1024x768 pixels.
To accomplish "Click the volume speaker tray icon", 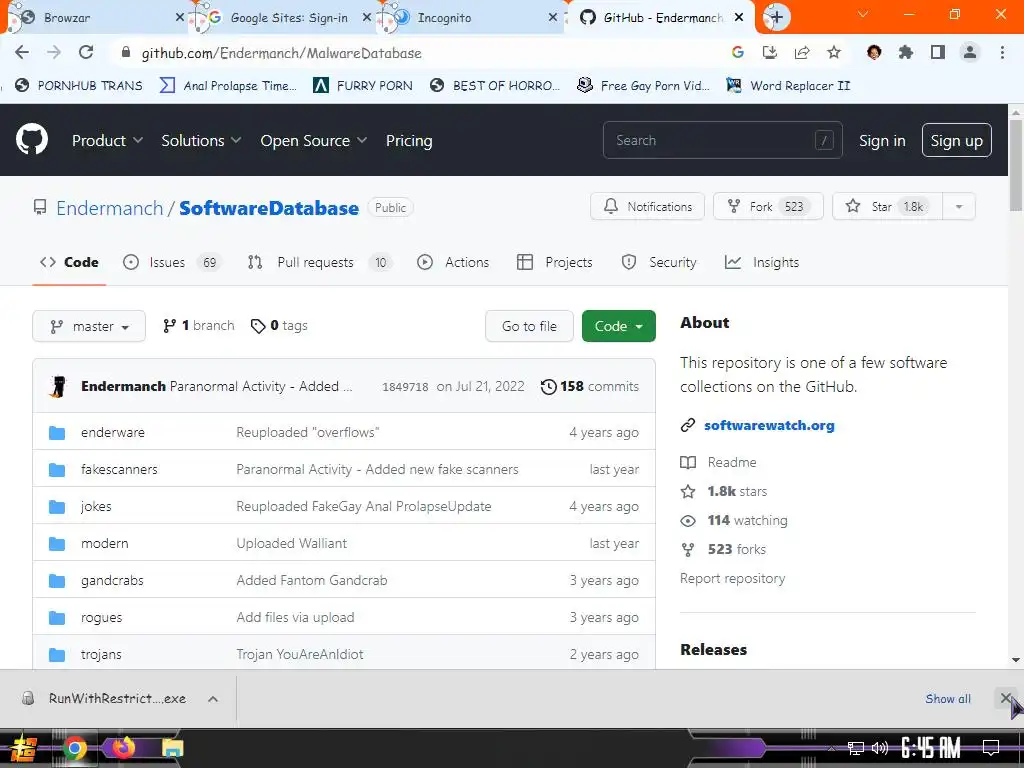I will click(880, 748).
